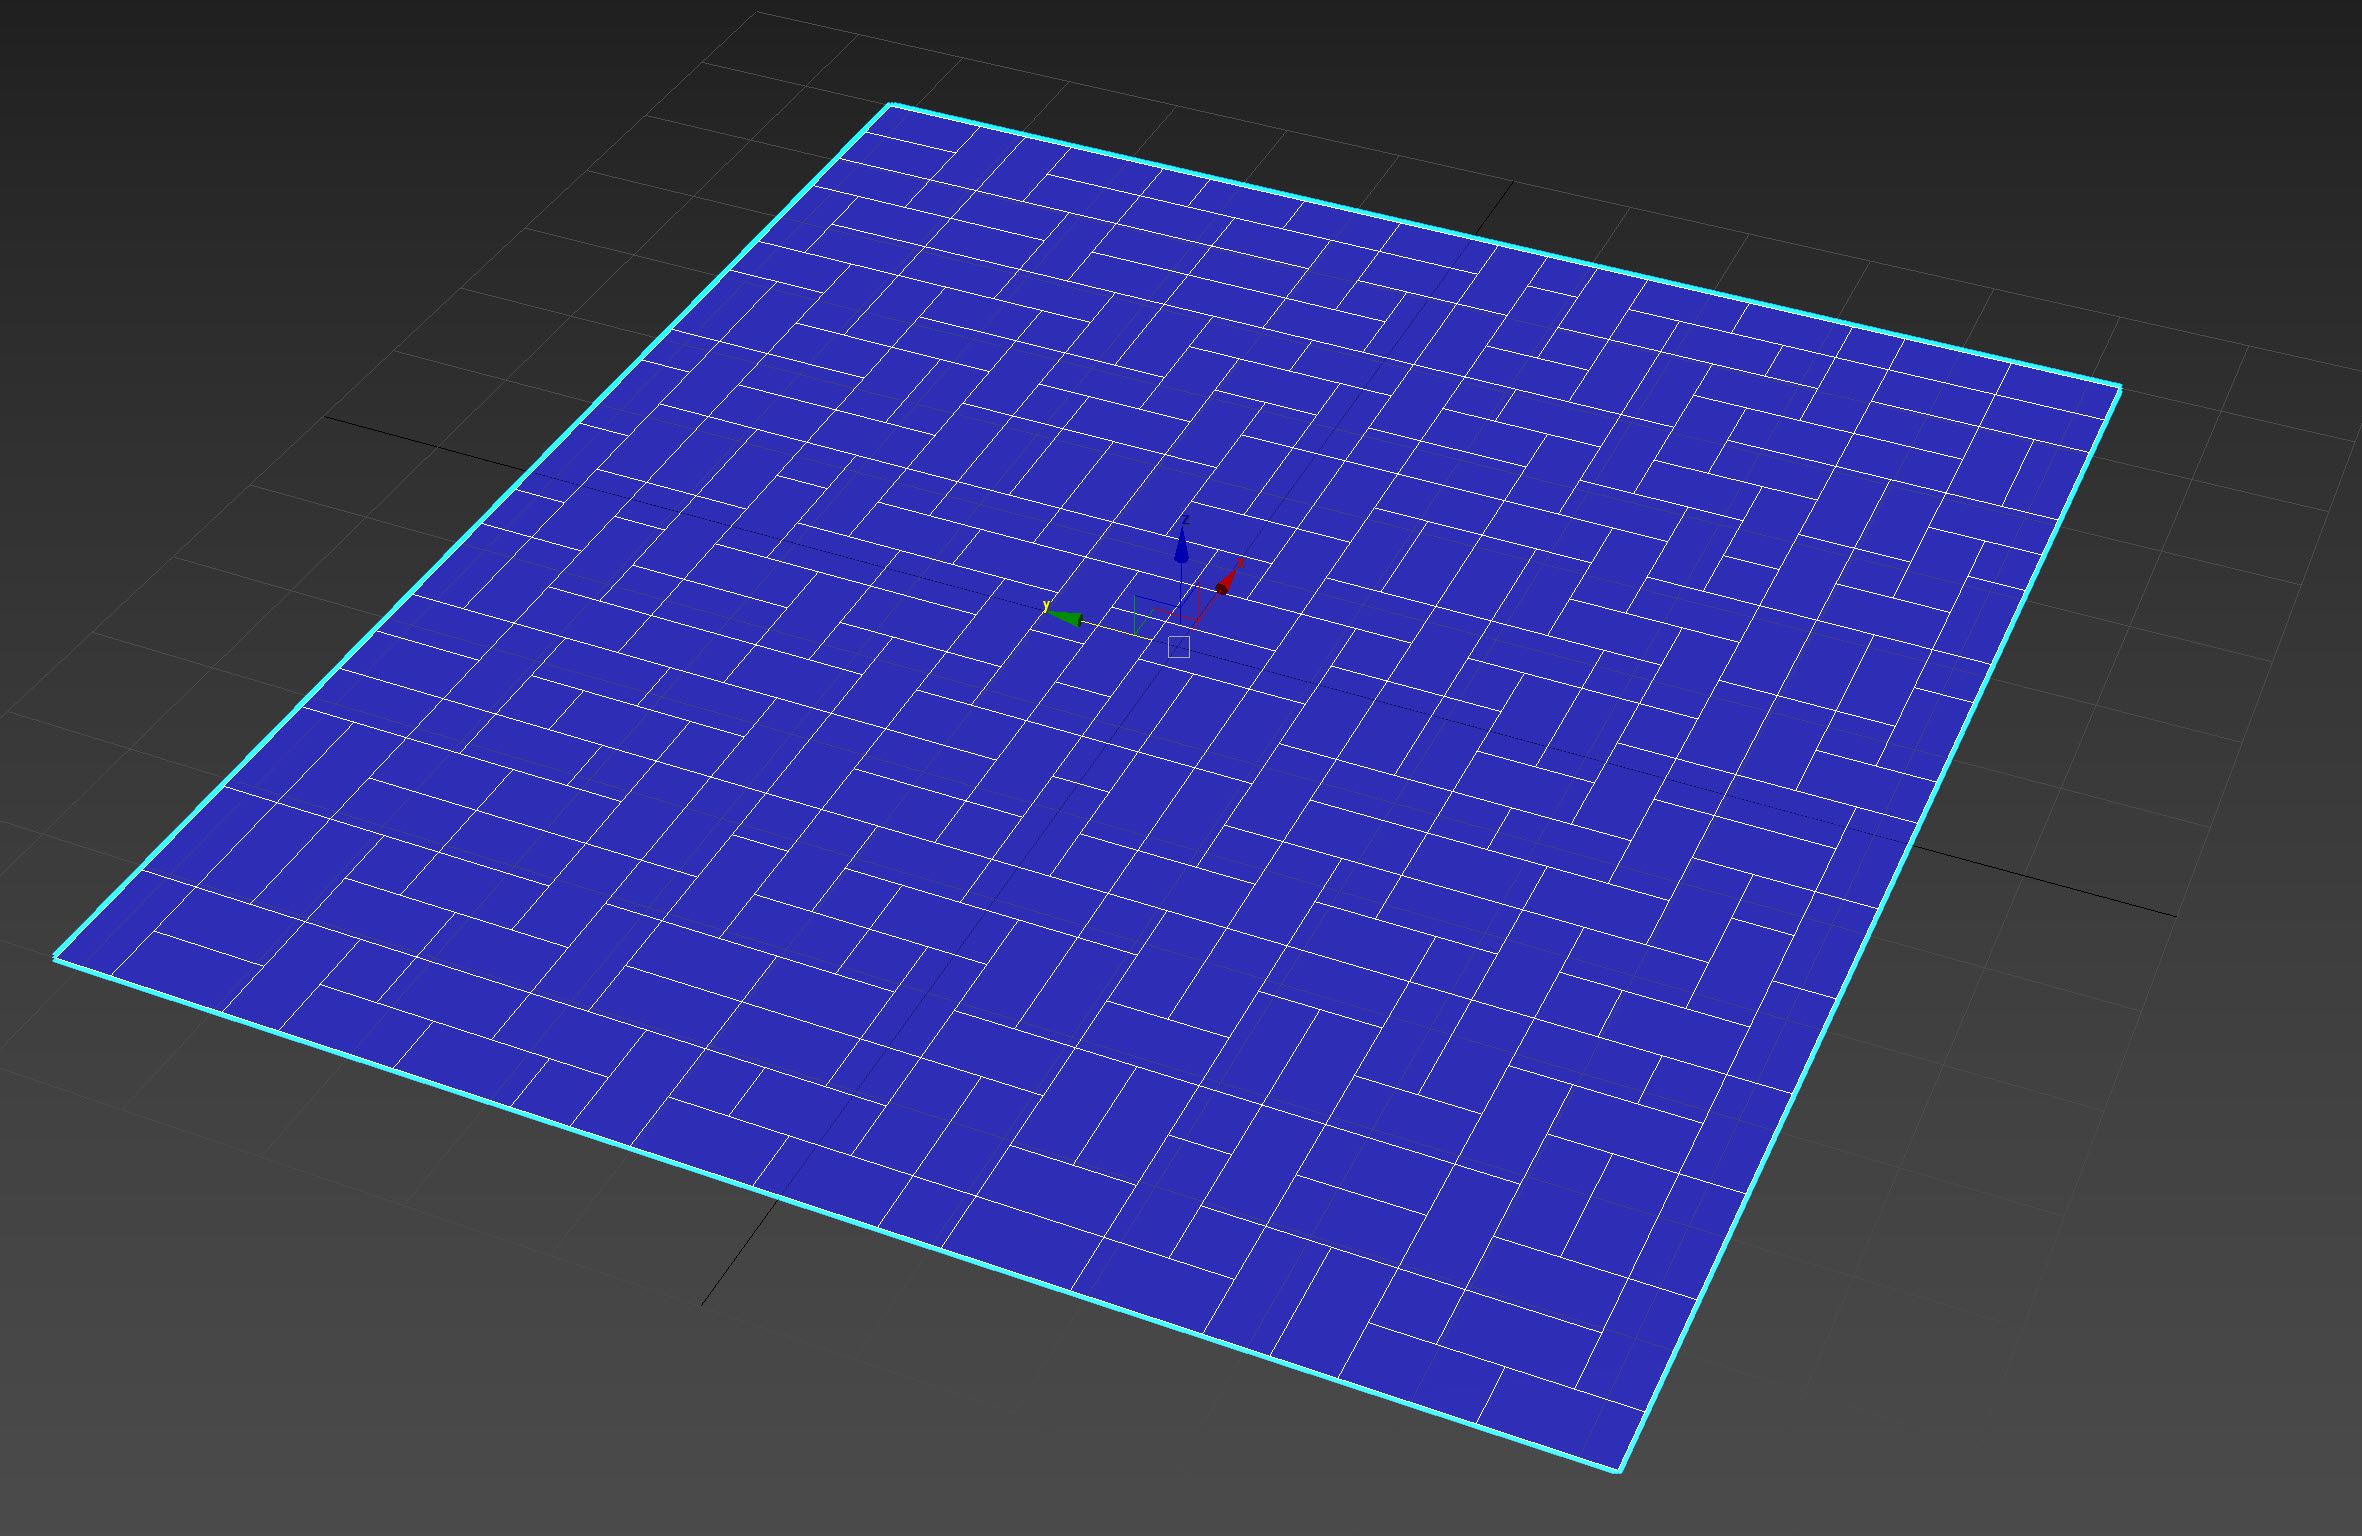Click the top corner of the plane

click(890, 104)
